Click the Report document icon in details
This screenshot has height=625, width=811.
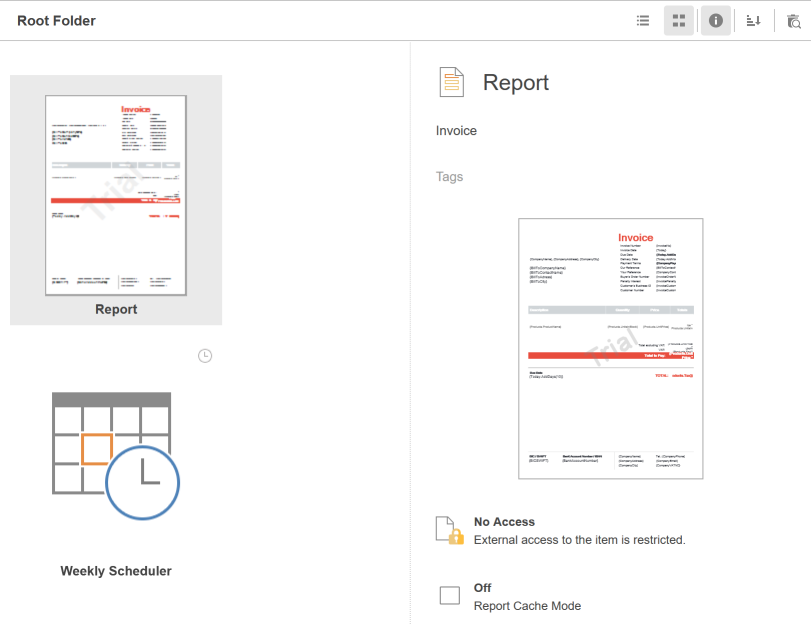[452, 83]
